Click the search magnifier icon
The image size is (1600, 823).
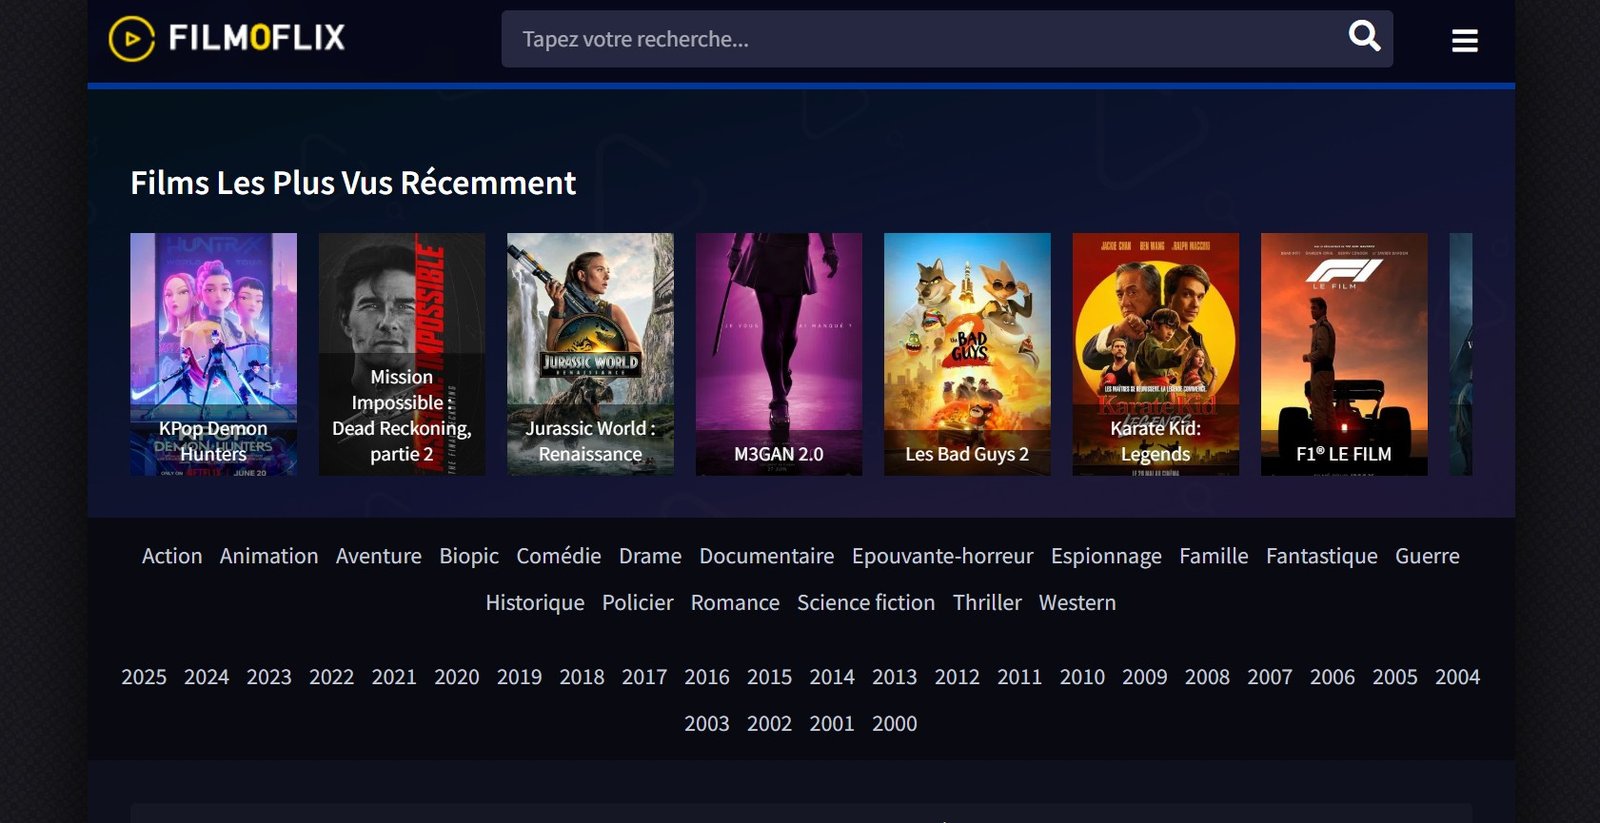point(1364,37)
